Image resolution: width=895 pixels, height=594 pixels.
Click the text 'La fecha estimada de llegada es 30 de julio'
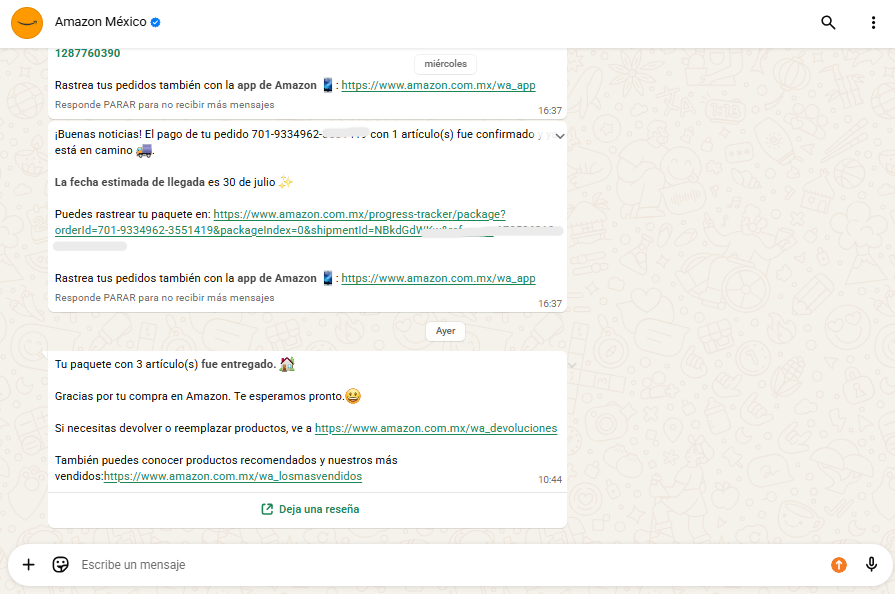coord(165,182)
